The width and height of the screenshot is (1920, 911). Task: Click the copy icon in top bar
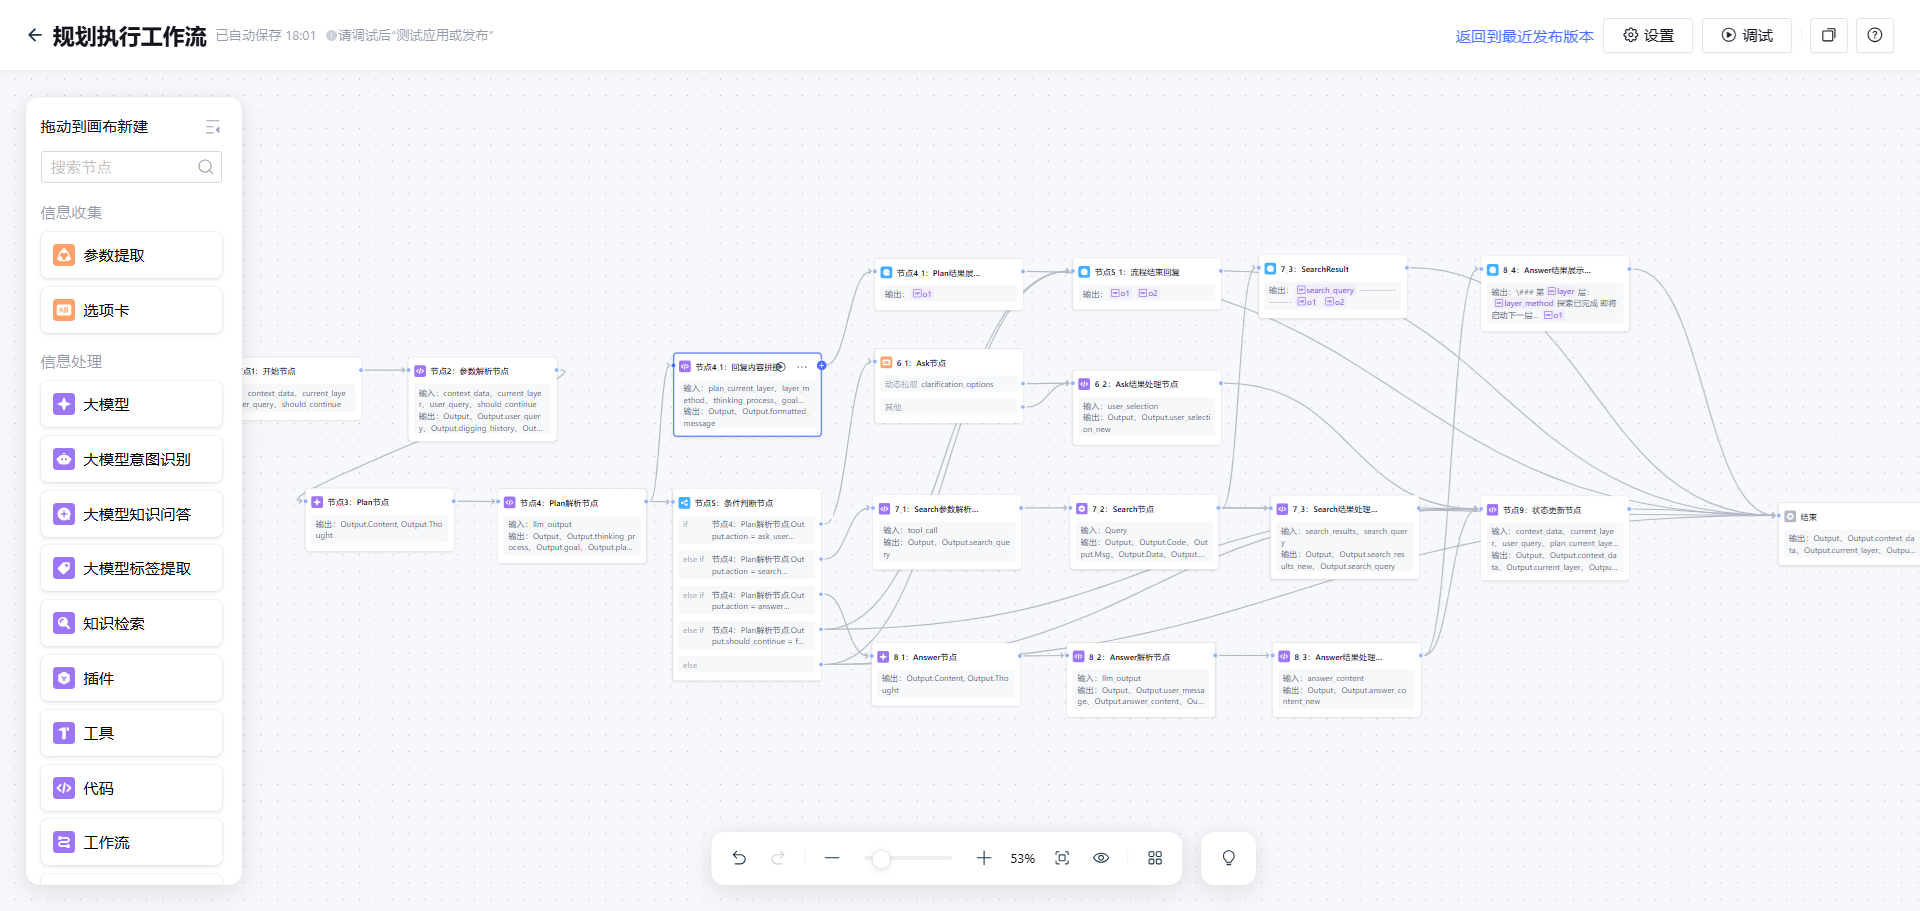tap(1829, 35)
